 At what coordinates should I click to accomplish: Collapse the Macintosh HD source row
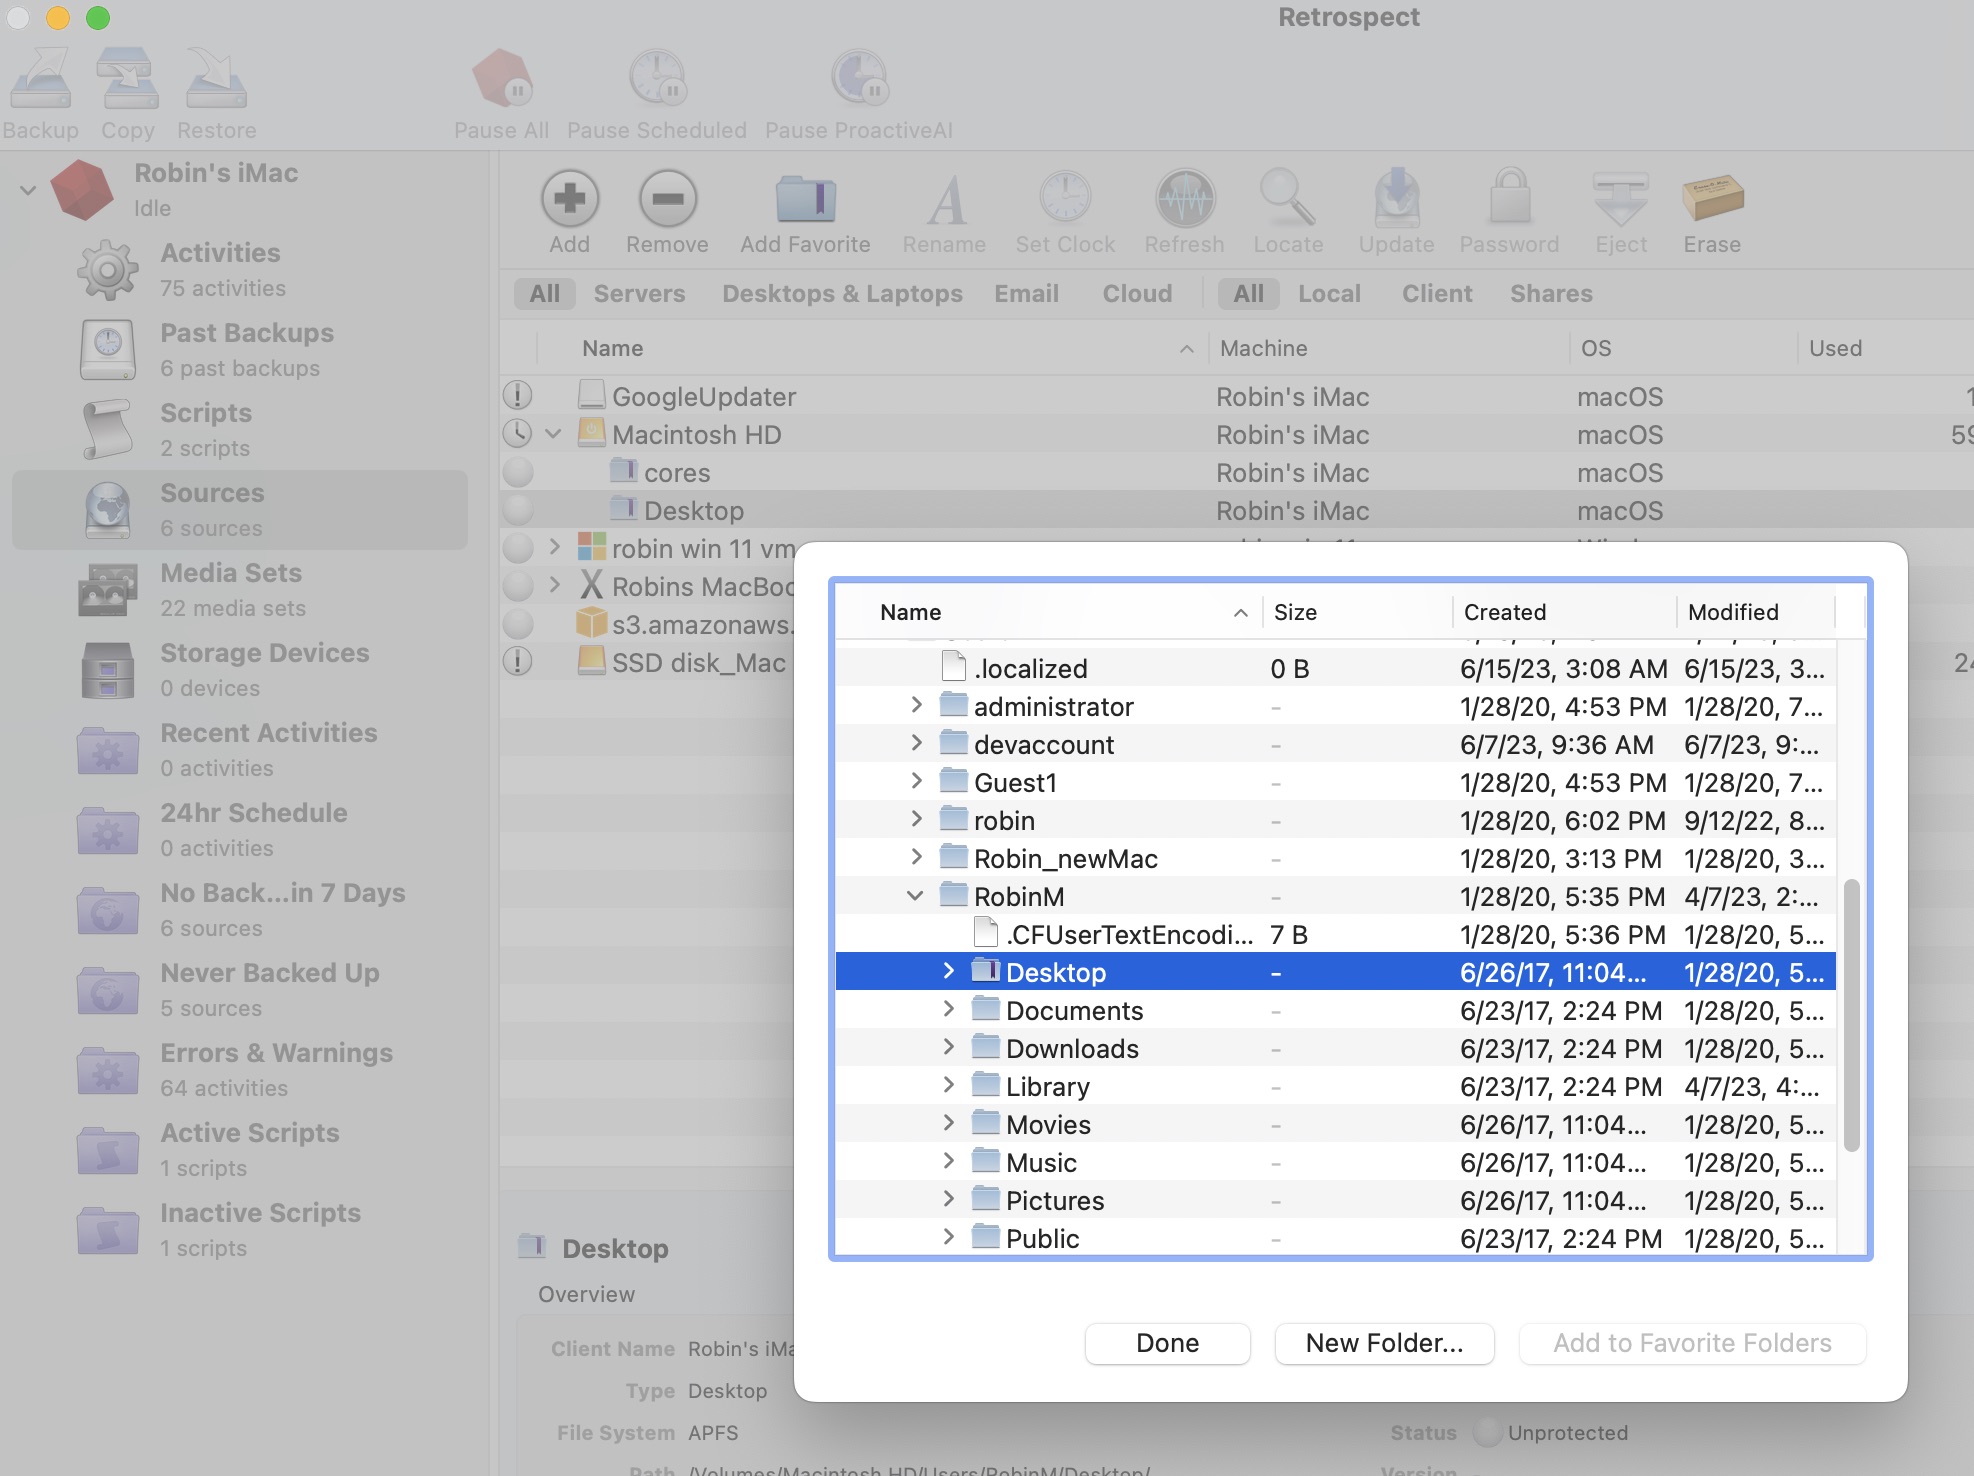point(553,434)
